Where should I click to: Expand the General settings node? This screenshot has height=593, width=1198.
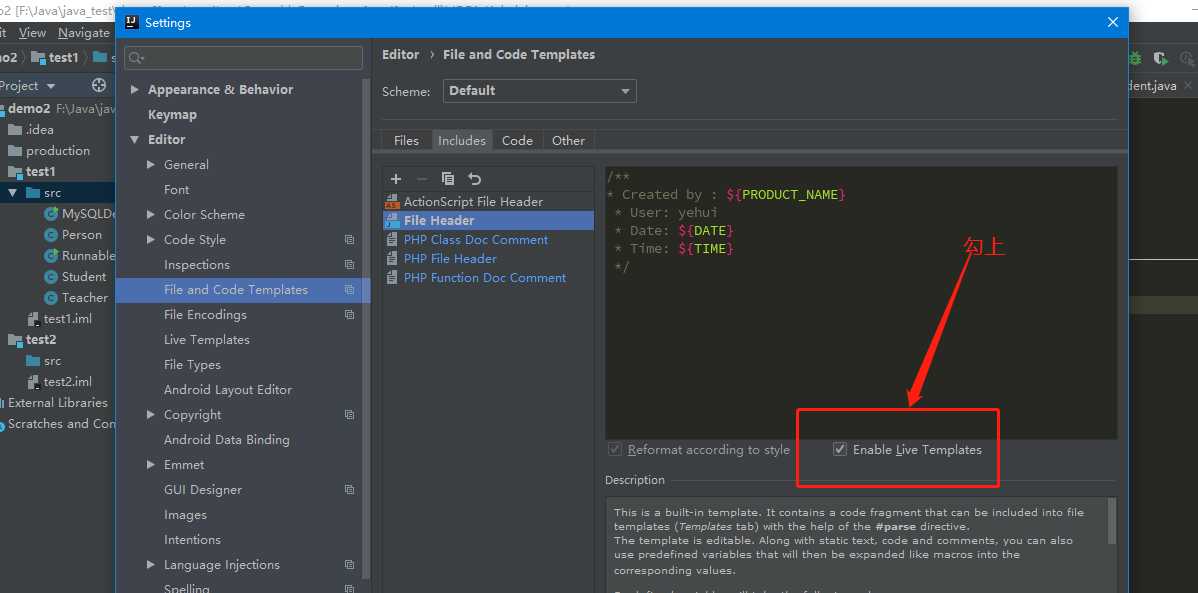tap(151, 164)
